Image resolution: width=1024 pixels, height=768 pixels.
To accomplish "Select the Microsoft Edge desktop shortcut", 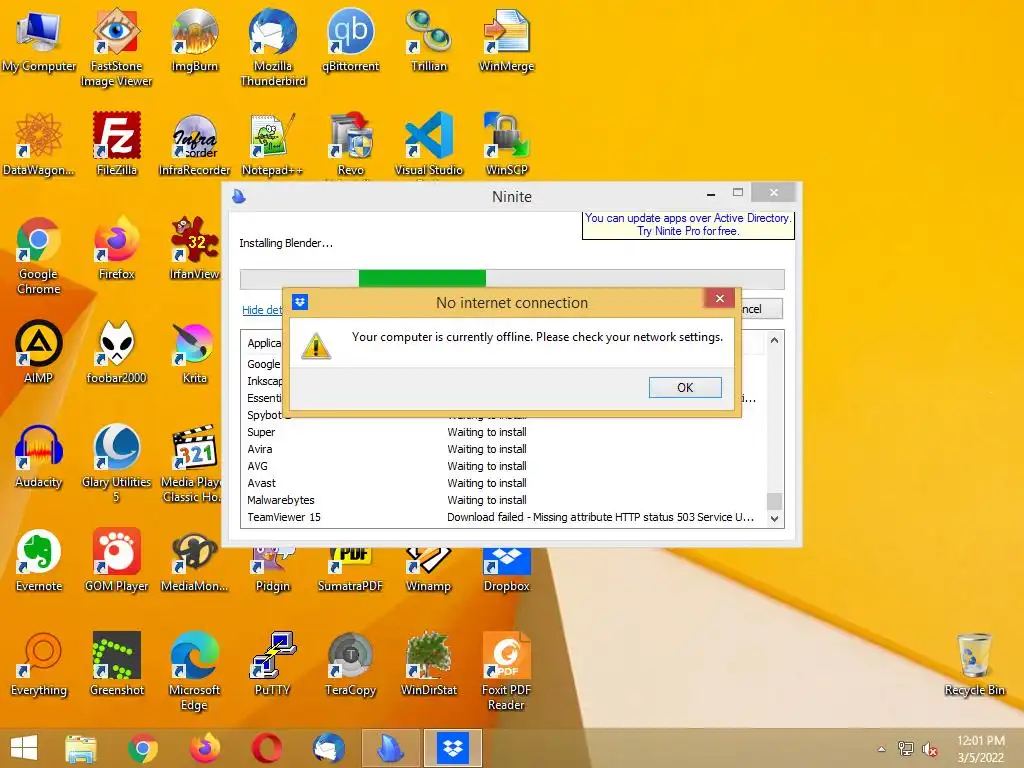I will pyautogui.click(x=195, y=671).
